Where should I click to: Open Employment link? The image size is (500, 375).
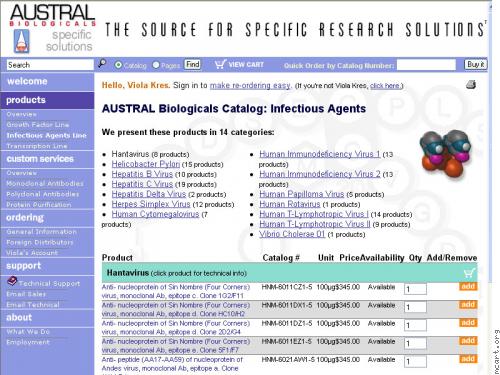(x=28, y=342)
